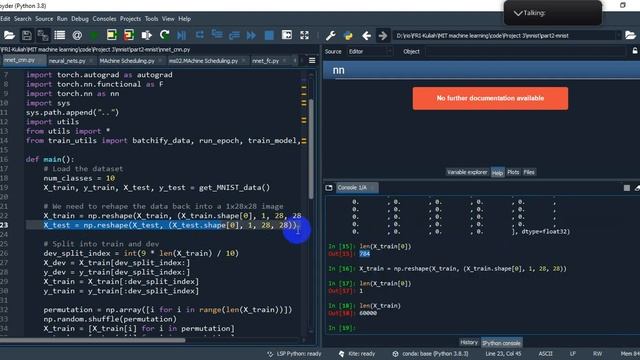Open the Source menu
This screenshot has width=640, height=360.
tap(44, 19)
